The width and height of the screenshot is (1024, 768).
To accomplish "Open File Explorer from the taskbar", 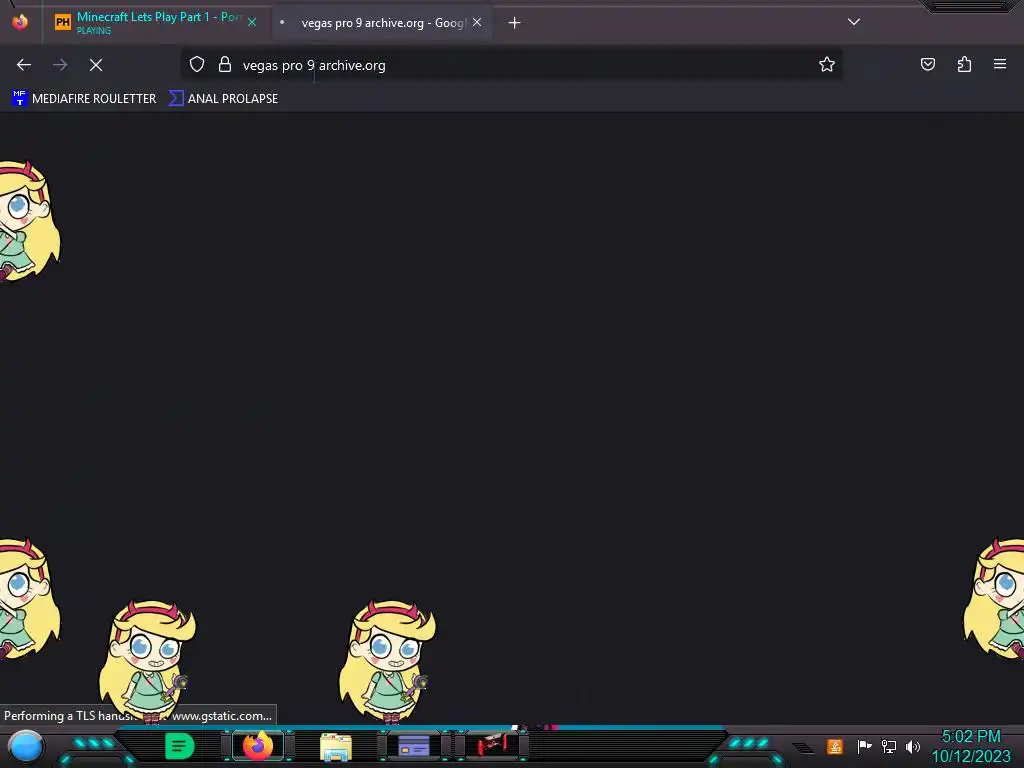I will [x=336, y=746].
